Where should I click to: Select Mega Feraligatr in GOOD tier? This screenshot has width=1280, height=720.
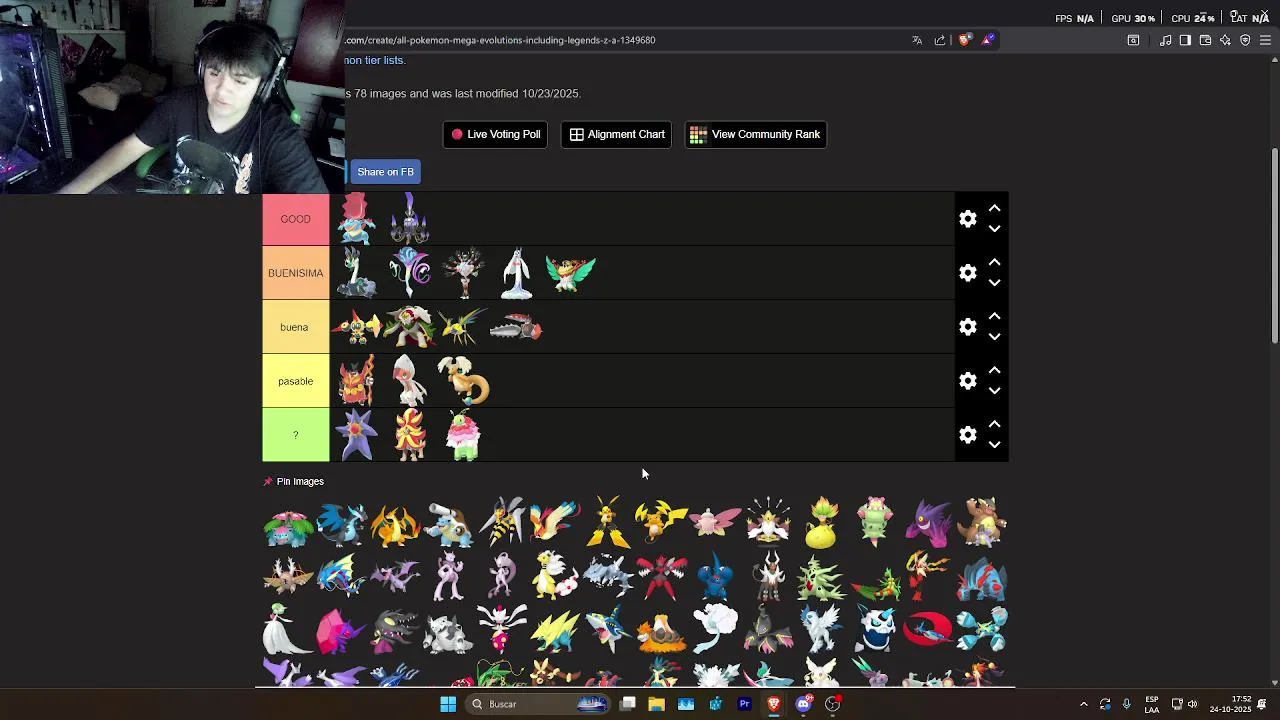pyautogui.click(x=356, y=219)
